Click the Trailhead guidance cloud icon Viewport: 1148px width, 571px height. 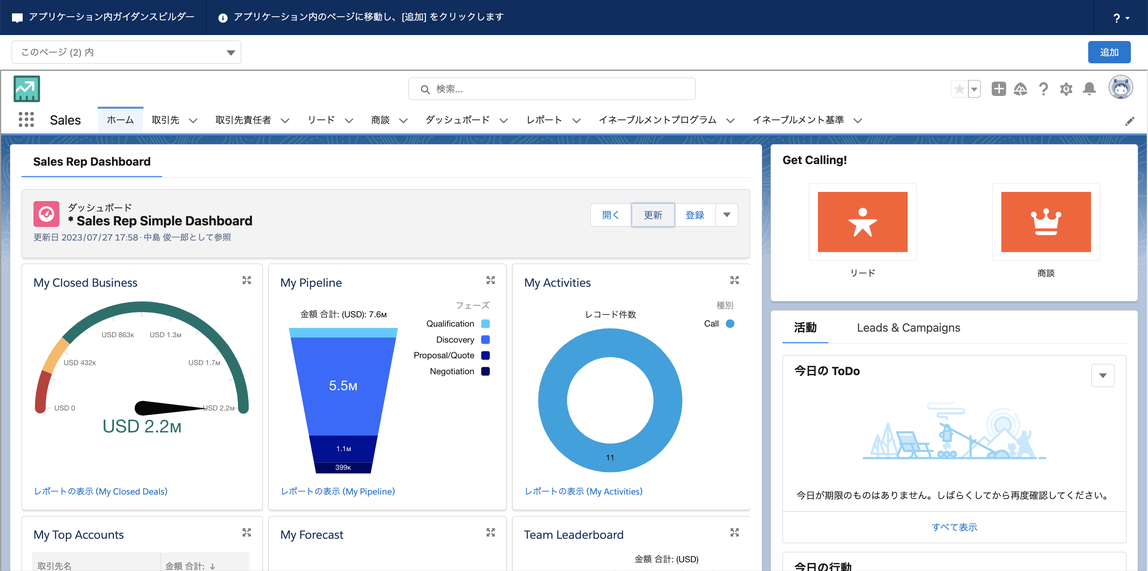point(1021,89)
